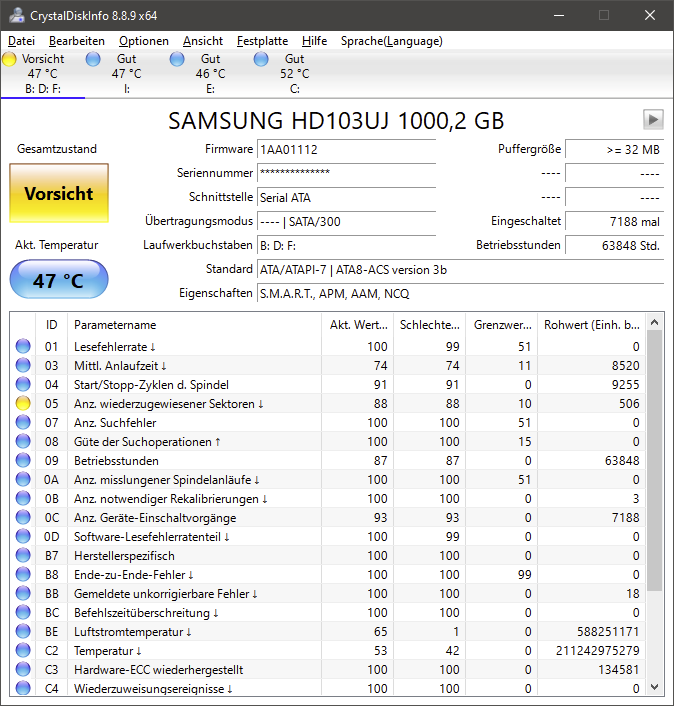
Task: Click the status orb for Hardware-ECC wiederhergestellt
Action: pos(23,670)
